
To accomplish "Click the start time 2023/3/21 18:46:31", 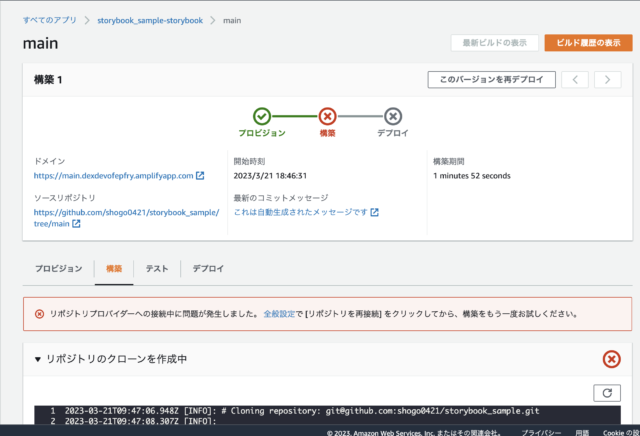I will point(270,176).
